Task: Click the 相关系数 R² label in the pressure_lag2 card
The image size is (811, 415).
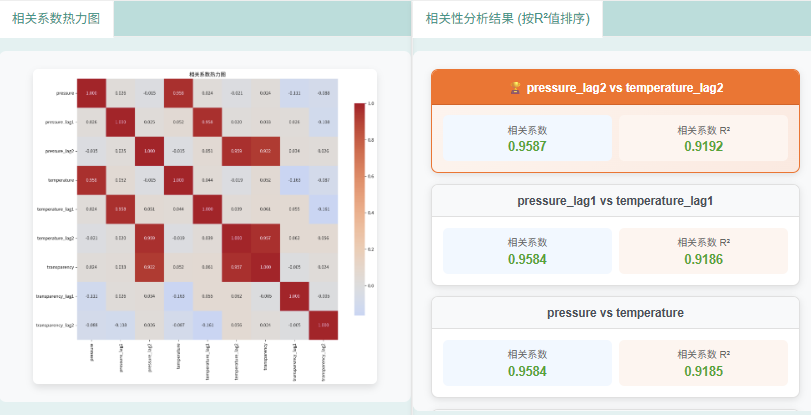Action: click(703, 130)
